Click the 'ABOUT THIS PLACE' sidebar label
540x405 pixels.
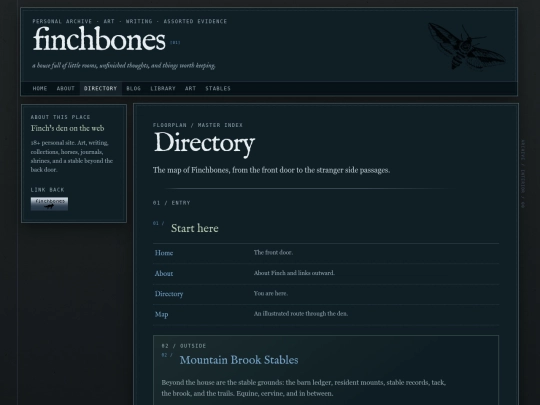pyautogui.click(x=60, y=117)
